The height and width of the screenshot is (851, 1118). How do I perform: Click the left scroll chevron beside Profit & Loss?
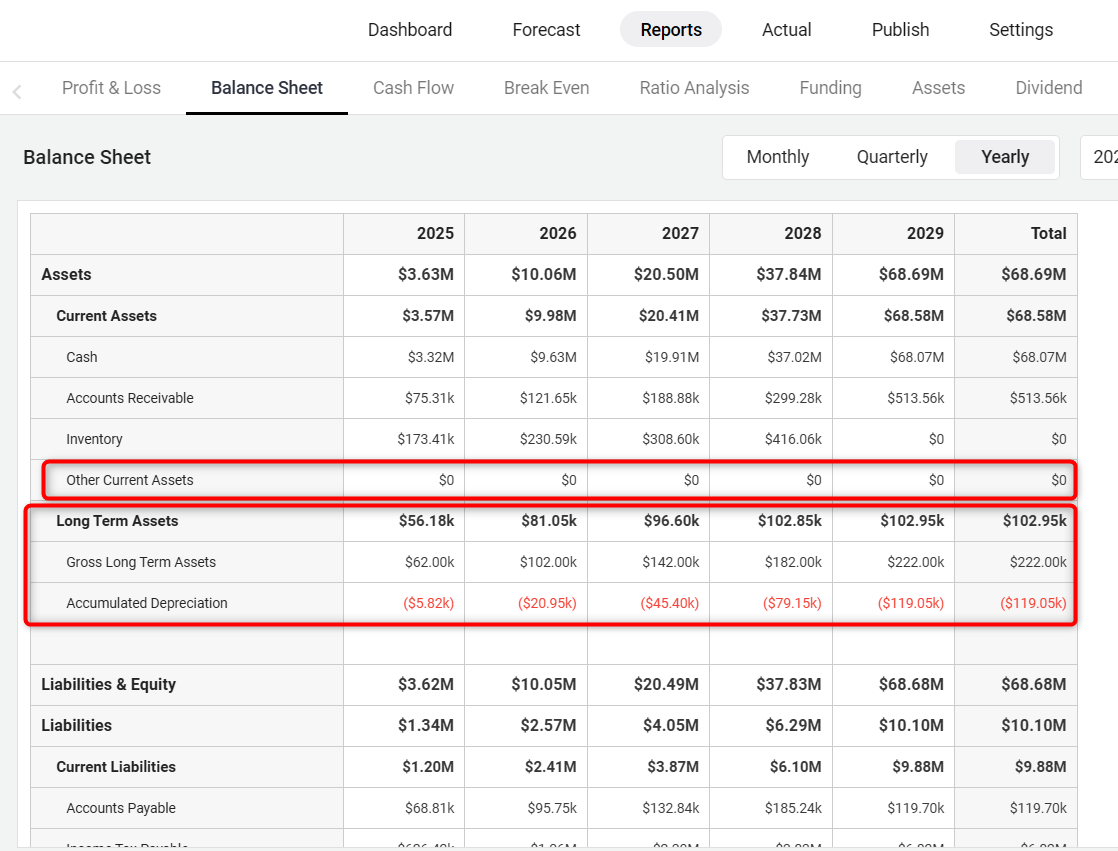(17, 91)
